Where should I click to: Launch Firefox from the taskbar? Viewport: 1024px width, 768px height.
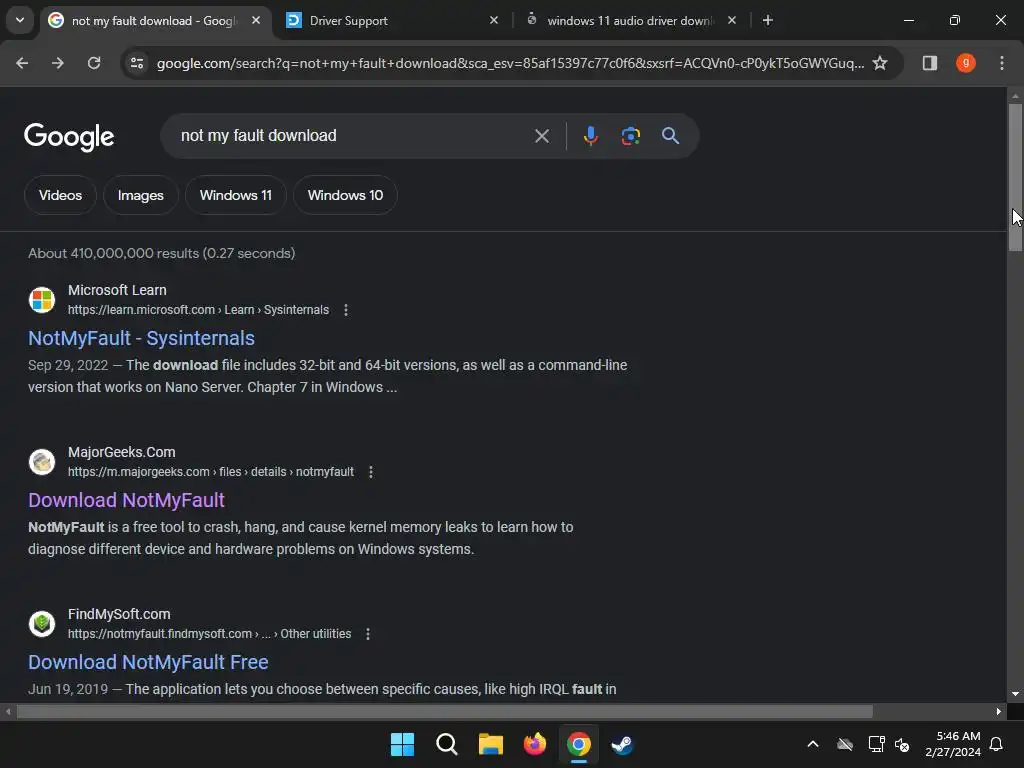click(x=535, y=744)
